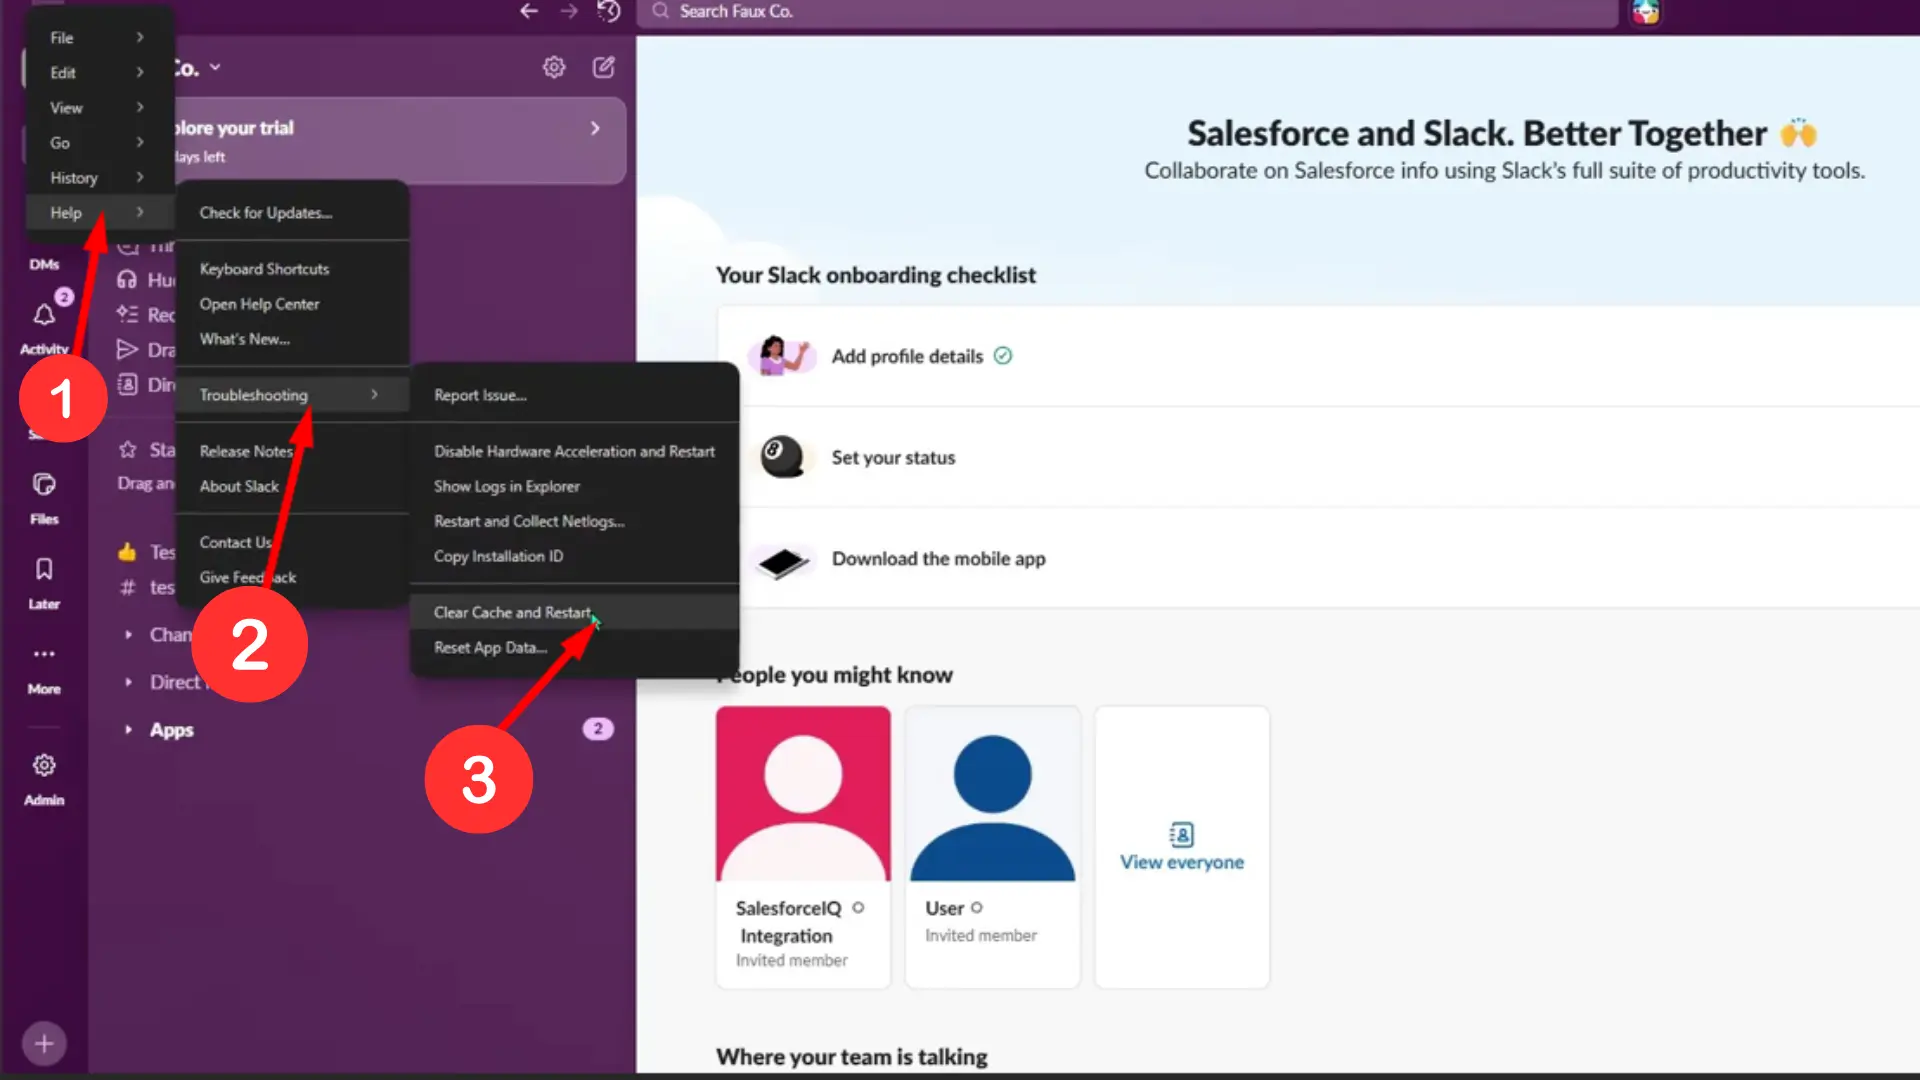Open the SalesforceIQ Integration member card
This screenshot has width=1920, height=1080.
803,846
